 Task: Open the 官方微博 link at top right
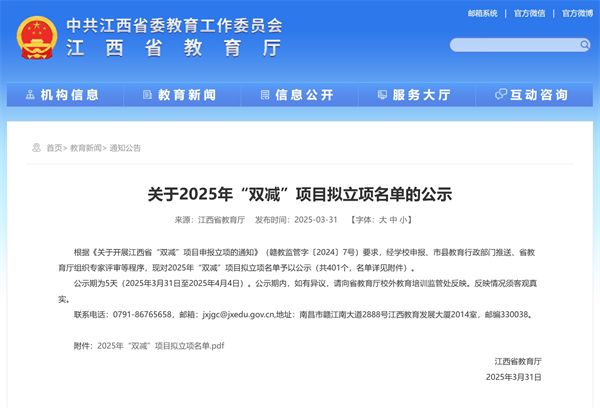pos(576,14)
